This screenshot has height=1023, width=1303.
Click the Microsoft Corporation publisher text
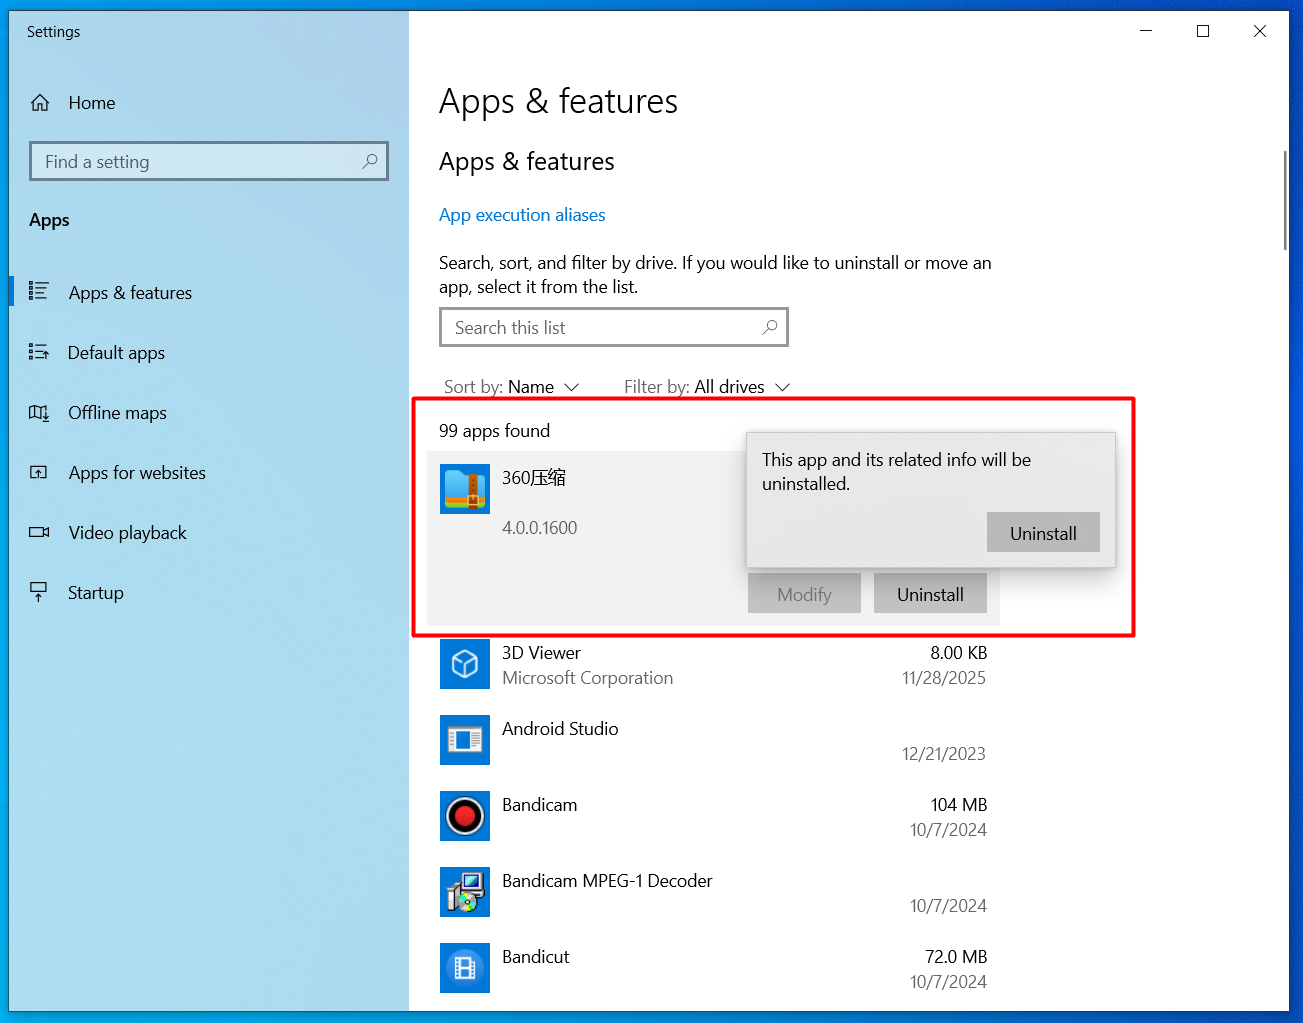tap(587, 678)
